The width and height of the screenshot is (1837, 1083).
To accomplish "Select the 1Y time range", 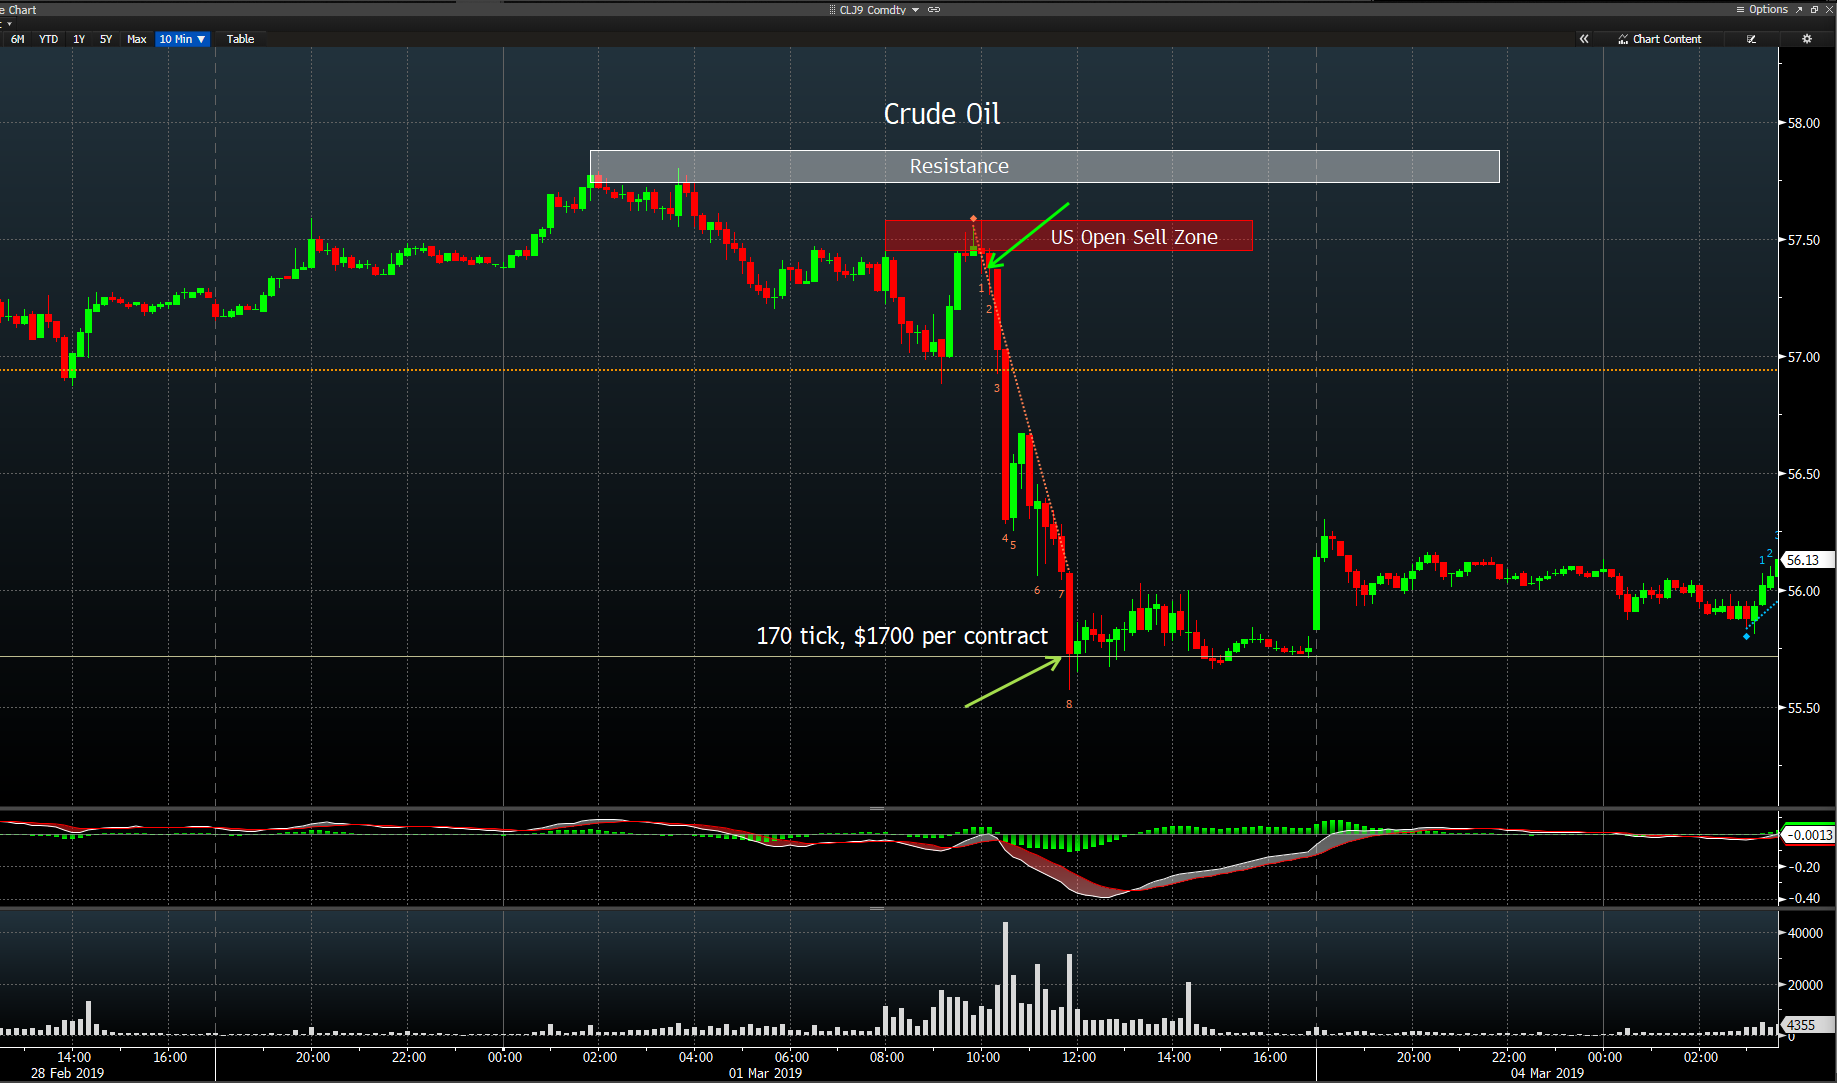I will coord(79,39).
